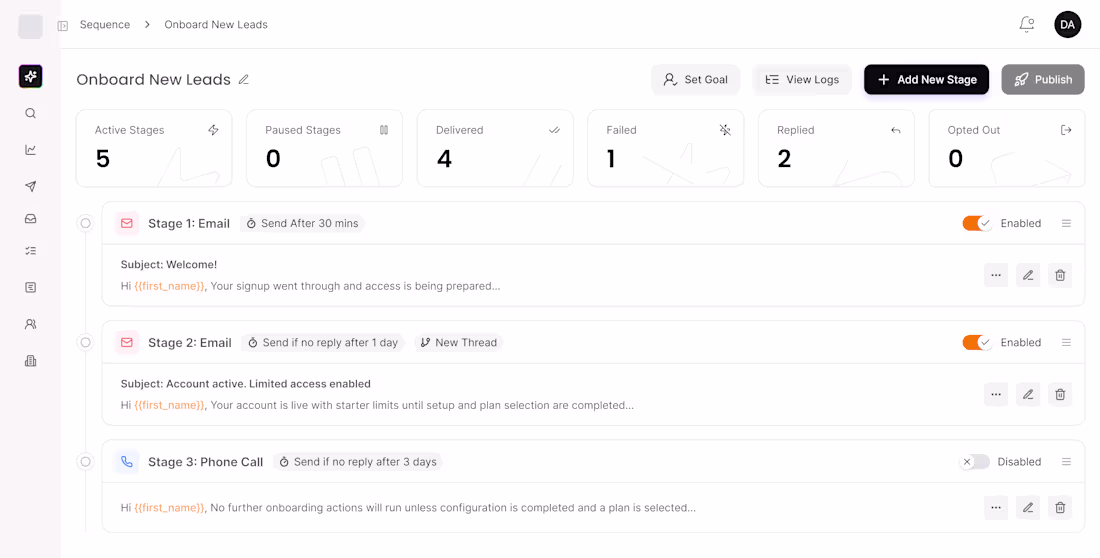Viewport: 1100px width, 558px height.
Task: Open the inbox icon in the sidebar
Action: [x=31, y=219]
